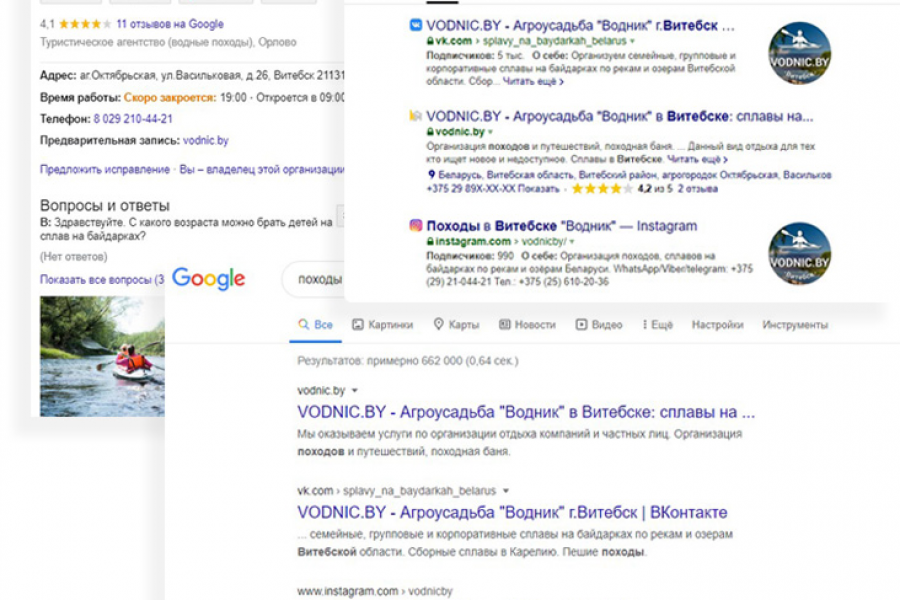Viewport: 900px width, 600px height.
Task: Click the star rating in Google business panel
Action: 85,24
